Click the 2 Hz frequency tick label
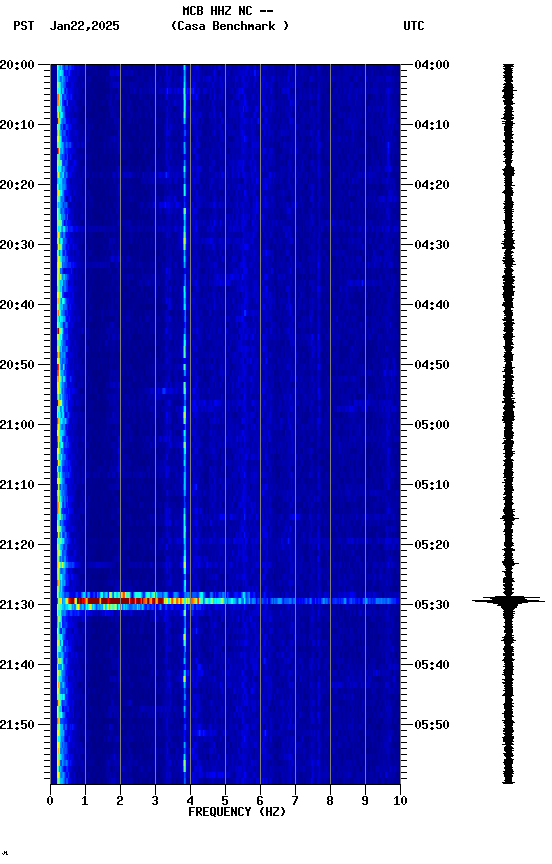This screenshot has width=552, height=864. coord(120,801)
